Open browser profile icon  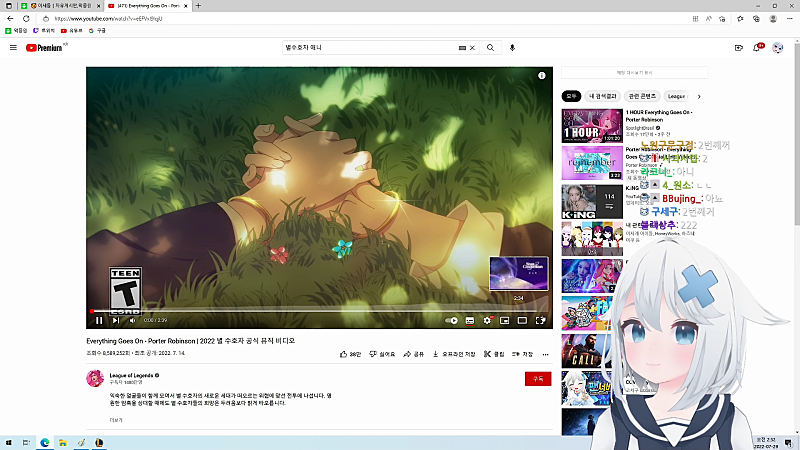tap(773, 18)
